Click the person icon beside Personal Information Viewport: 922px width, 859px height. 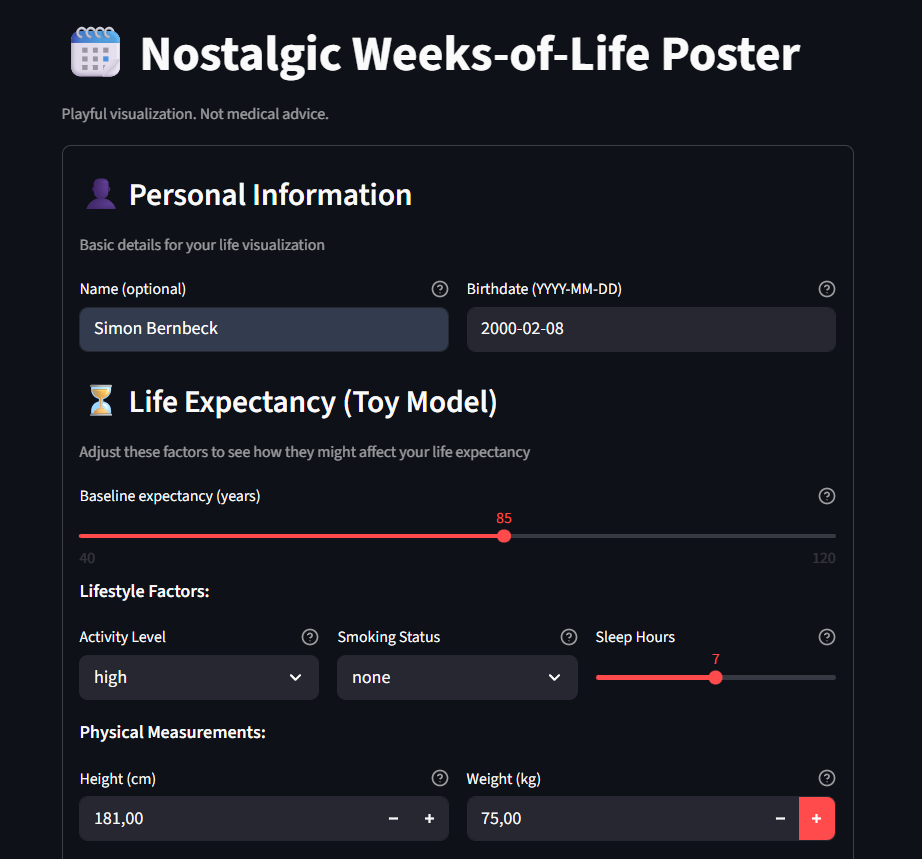[x=100, y=193]
